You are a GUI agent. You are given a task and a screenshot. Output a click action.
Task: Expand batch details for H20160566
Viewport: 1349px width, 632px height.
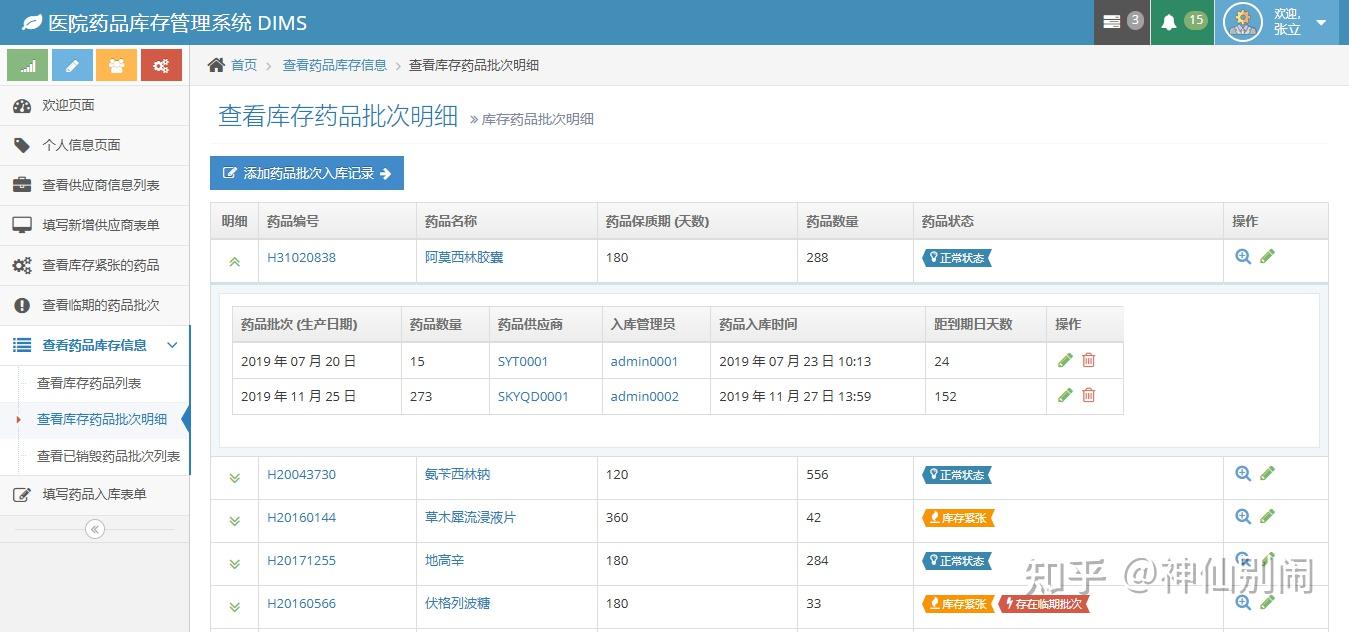coord(234,607)
